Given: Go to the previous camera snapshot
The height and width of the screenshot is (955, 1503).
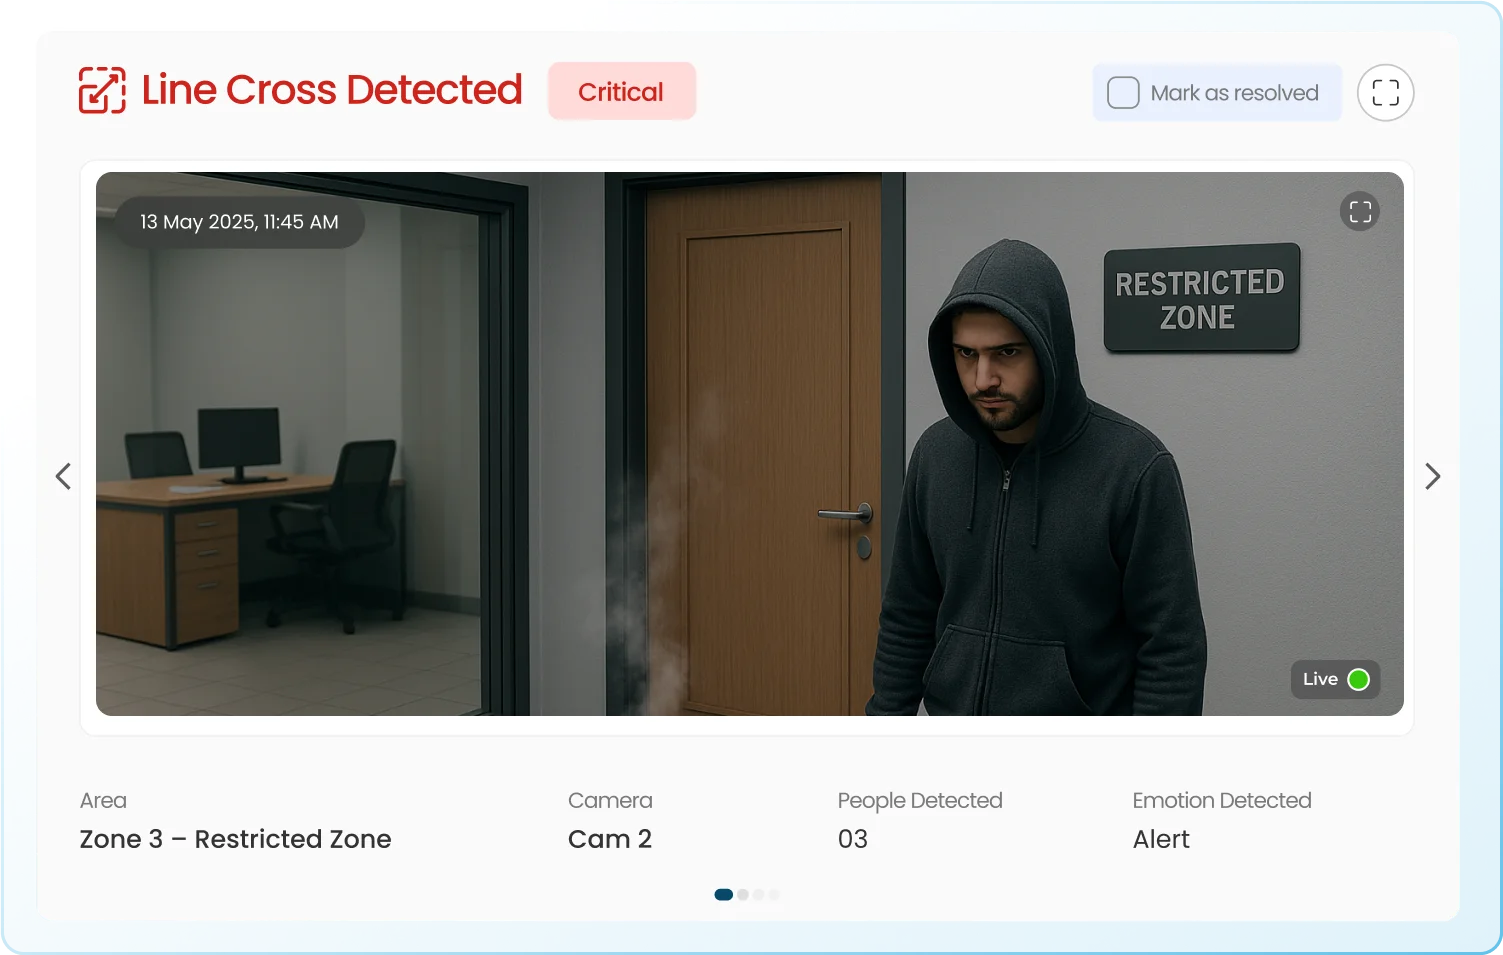Looking at the screenshot, I should 63,476.
